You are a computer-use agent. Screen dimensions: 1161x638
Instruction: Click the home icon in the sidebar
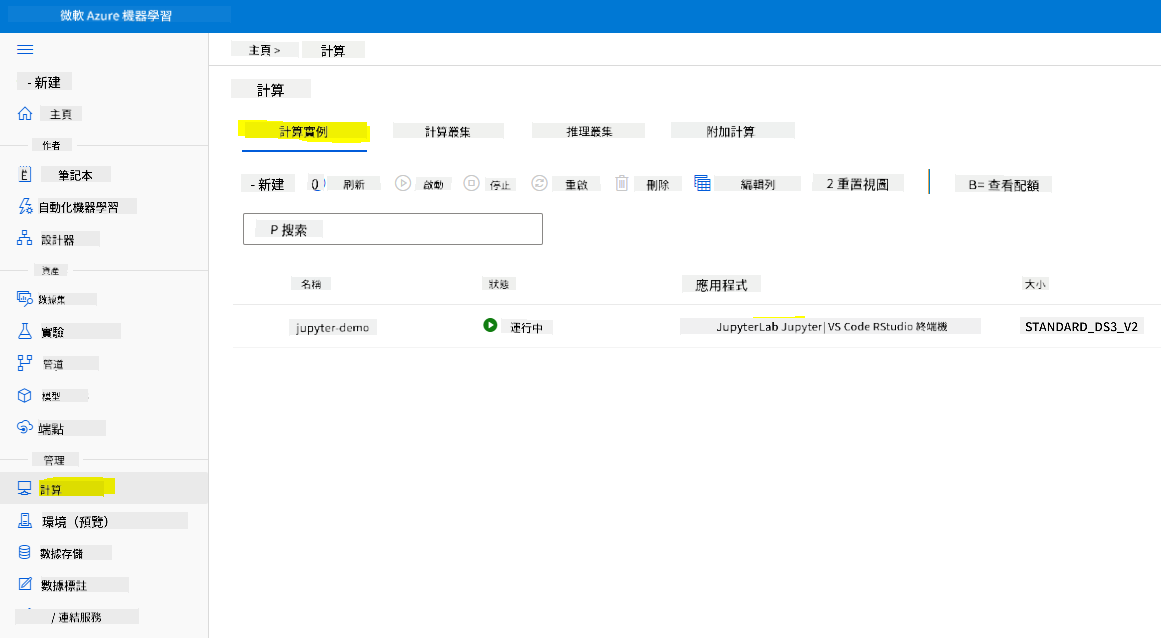pos(25,113)
